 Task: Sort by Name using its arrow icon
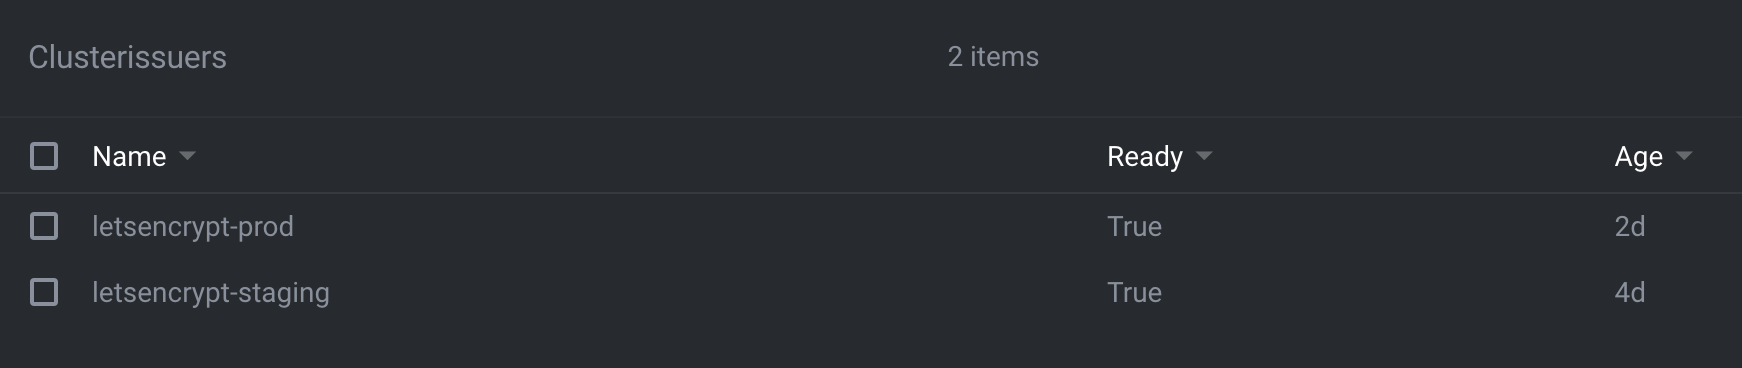pos(187,156)
